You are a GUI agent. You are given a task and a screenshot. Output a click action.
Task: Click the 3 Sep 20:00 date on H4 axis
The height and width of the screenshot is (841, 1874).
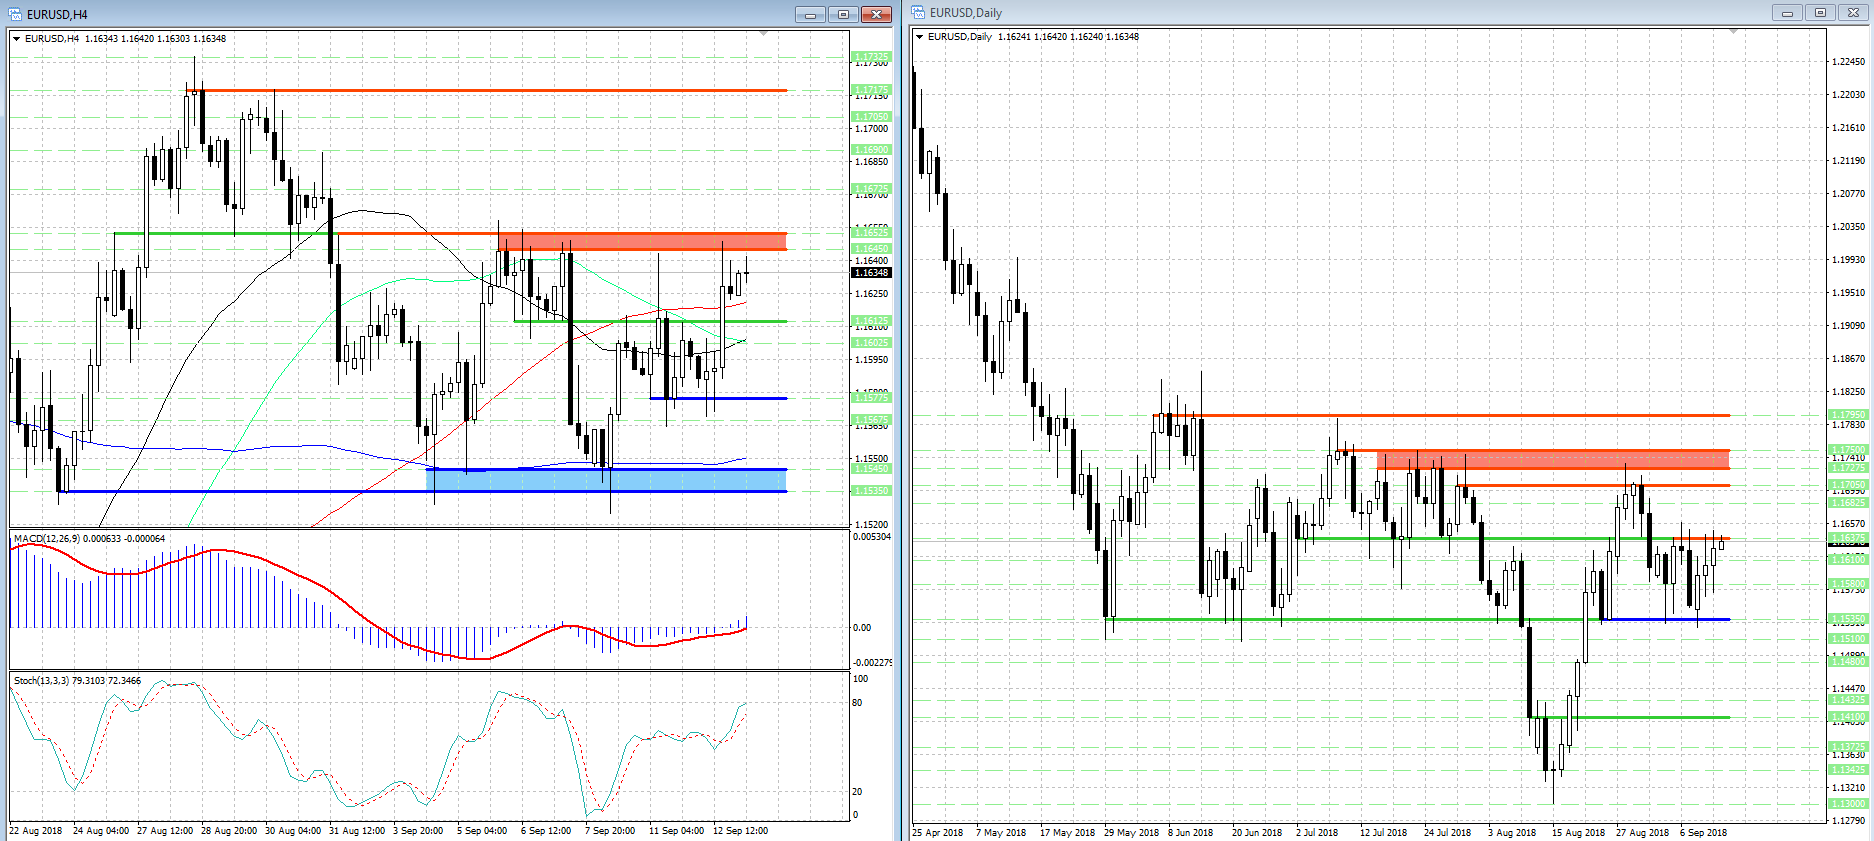coord(418,831)
